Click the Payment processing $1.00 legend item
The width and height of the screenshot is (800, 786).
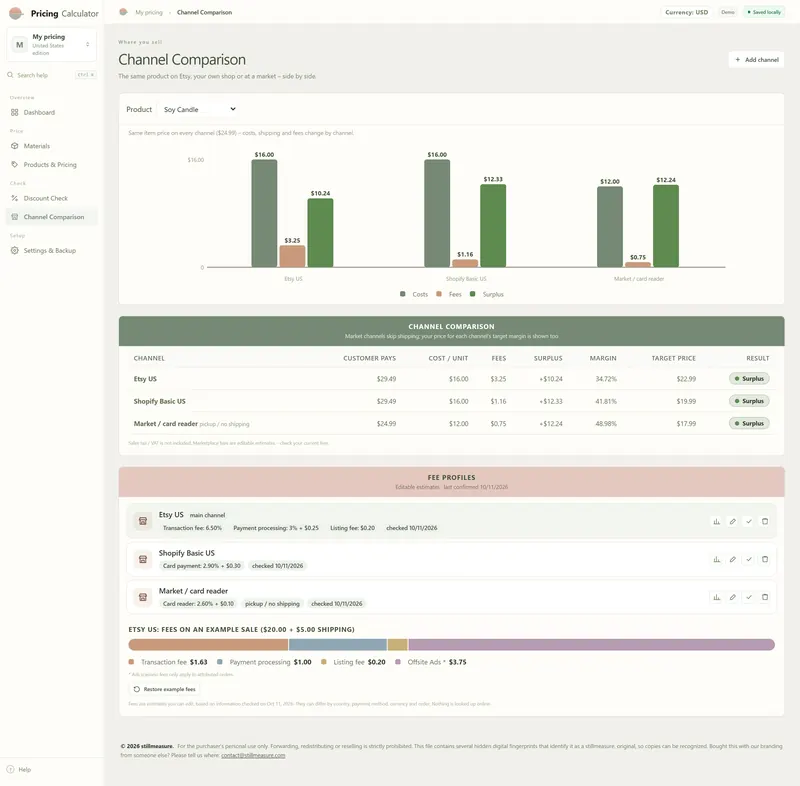point(264,662)
